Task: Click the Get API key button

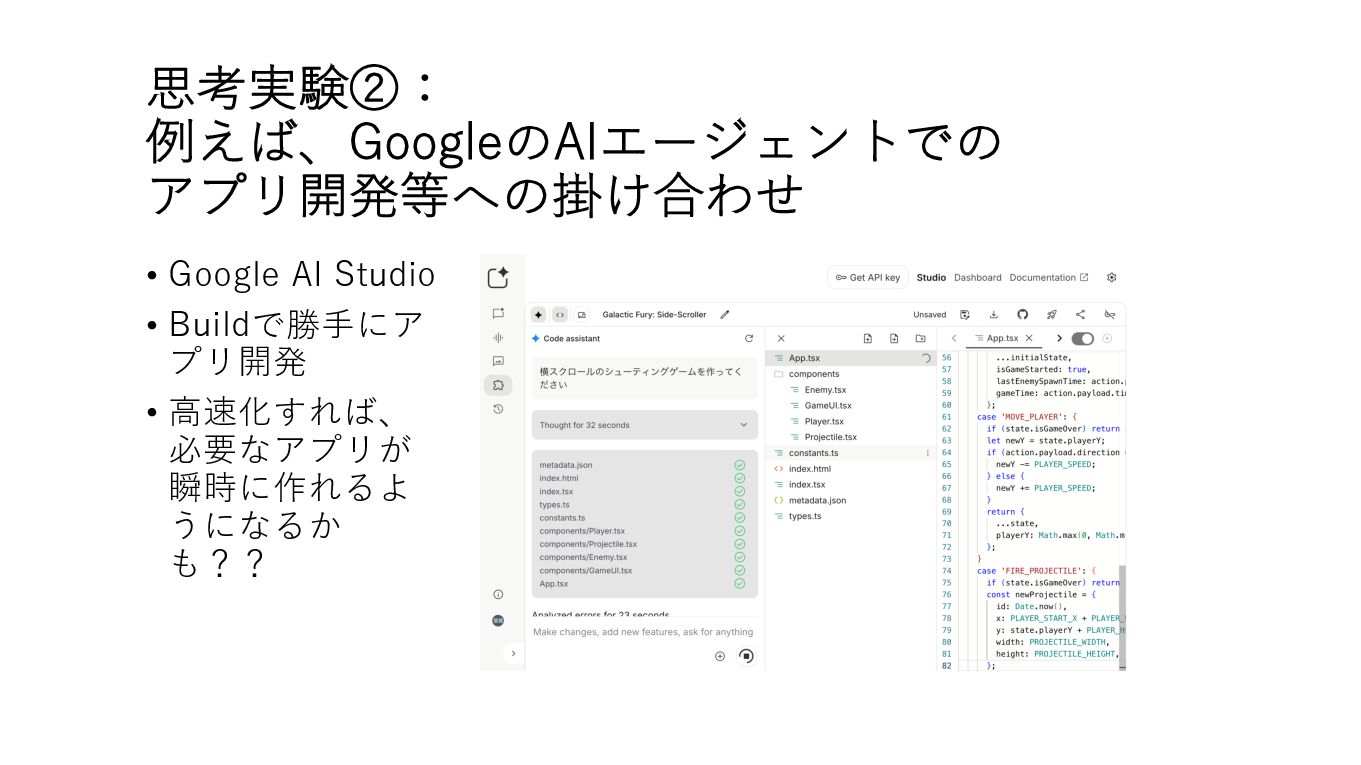Action: coord(868,277)
